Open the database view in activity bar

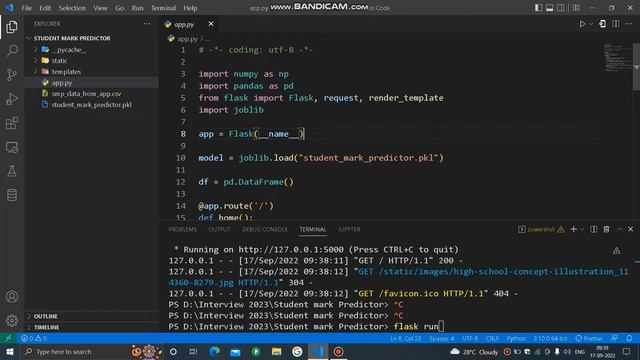pyautogui.click(x=12, y=195)
